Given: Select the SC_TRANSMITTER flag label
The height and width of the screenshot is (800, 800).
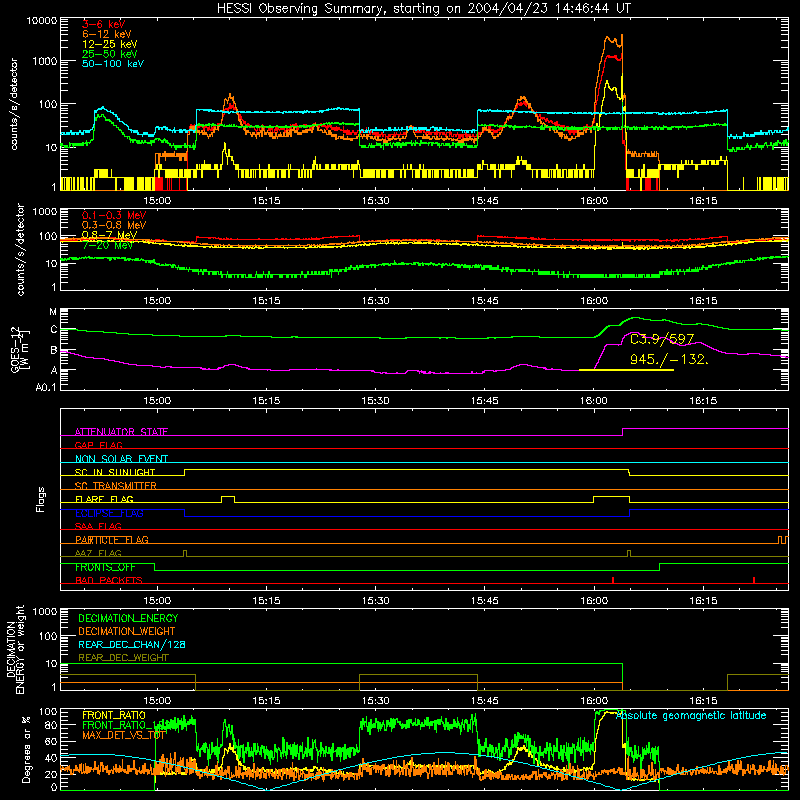Looking at the screenshot, I should 115,485.
